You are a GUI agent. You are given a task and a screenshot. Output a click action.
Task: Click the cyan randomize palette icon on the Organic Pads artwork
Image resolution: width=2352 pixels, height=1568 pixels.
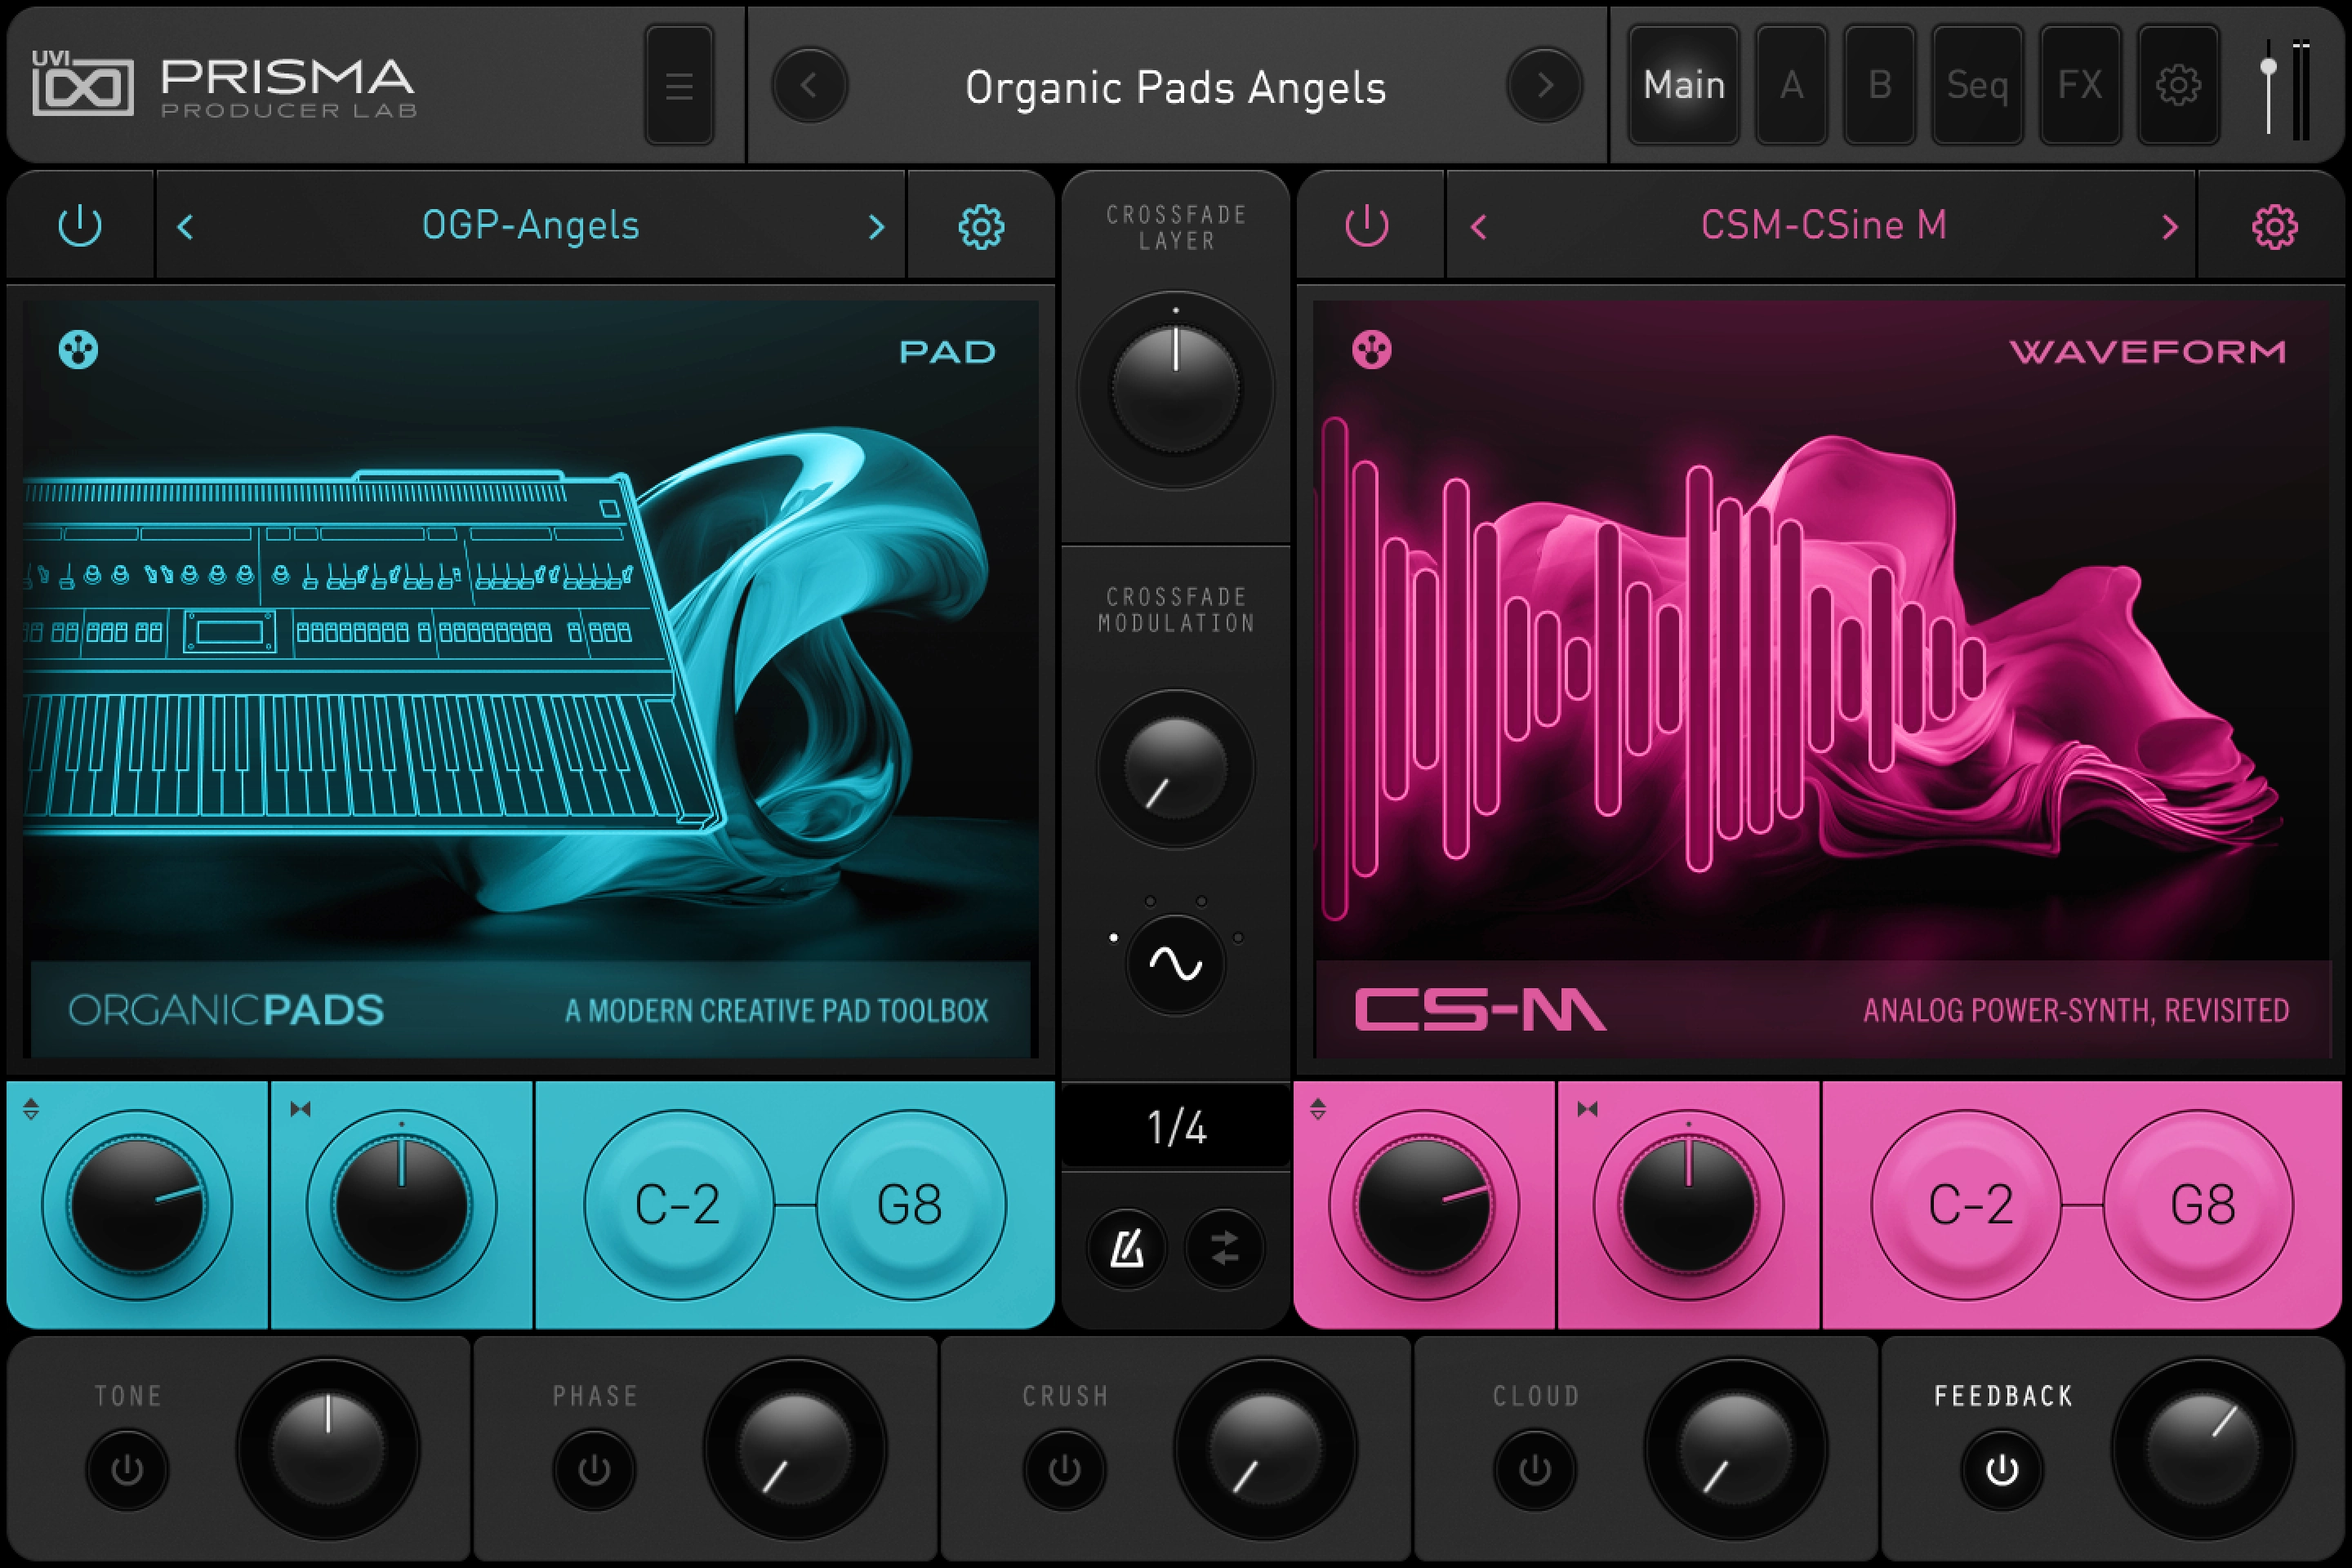pos(78,350)
